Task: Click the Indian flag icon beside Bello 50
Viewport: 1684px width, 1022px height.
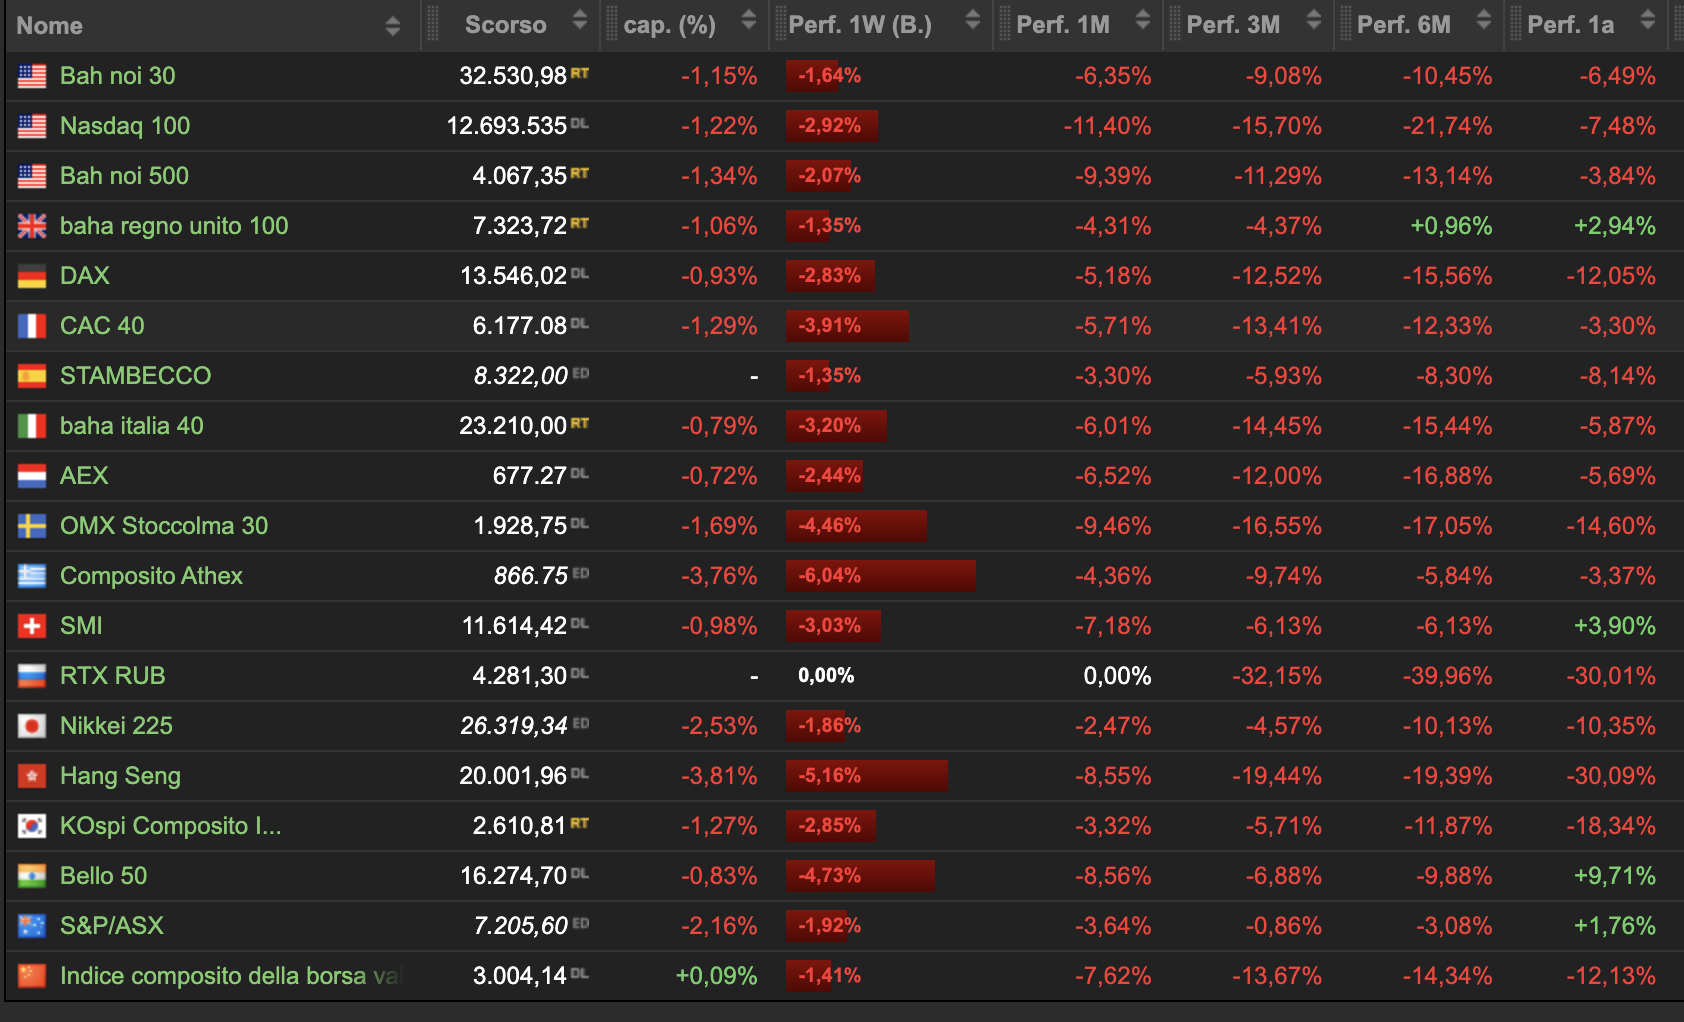Action: click(x=32, y=876)
